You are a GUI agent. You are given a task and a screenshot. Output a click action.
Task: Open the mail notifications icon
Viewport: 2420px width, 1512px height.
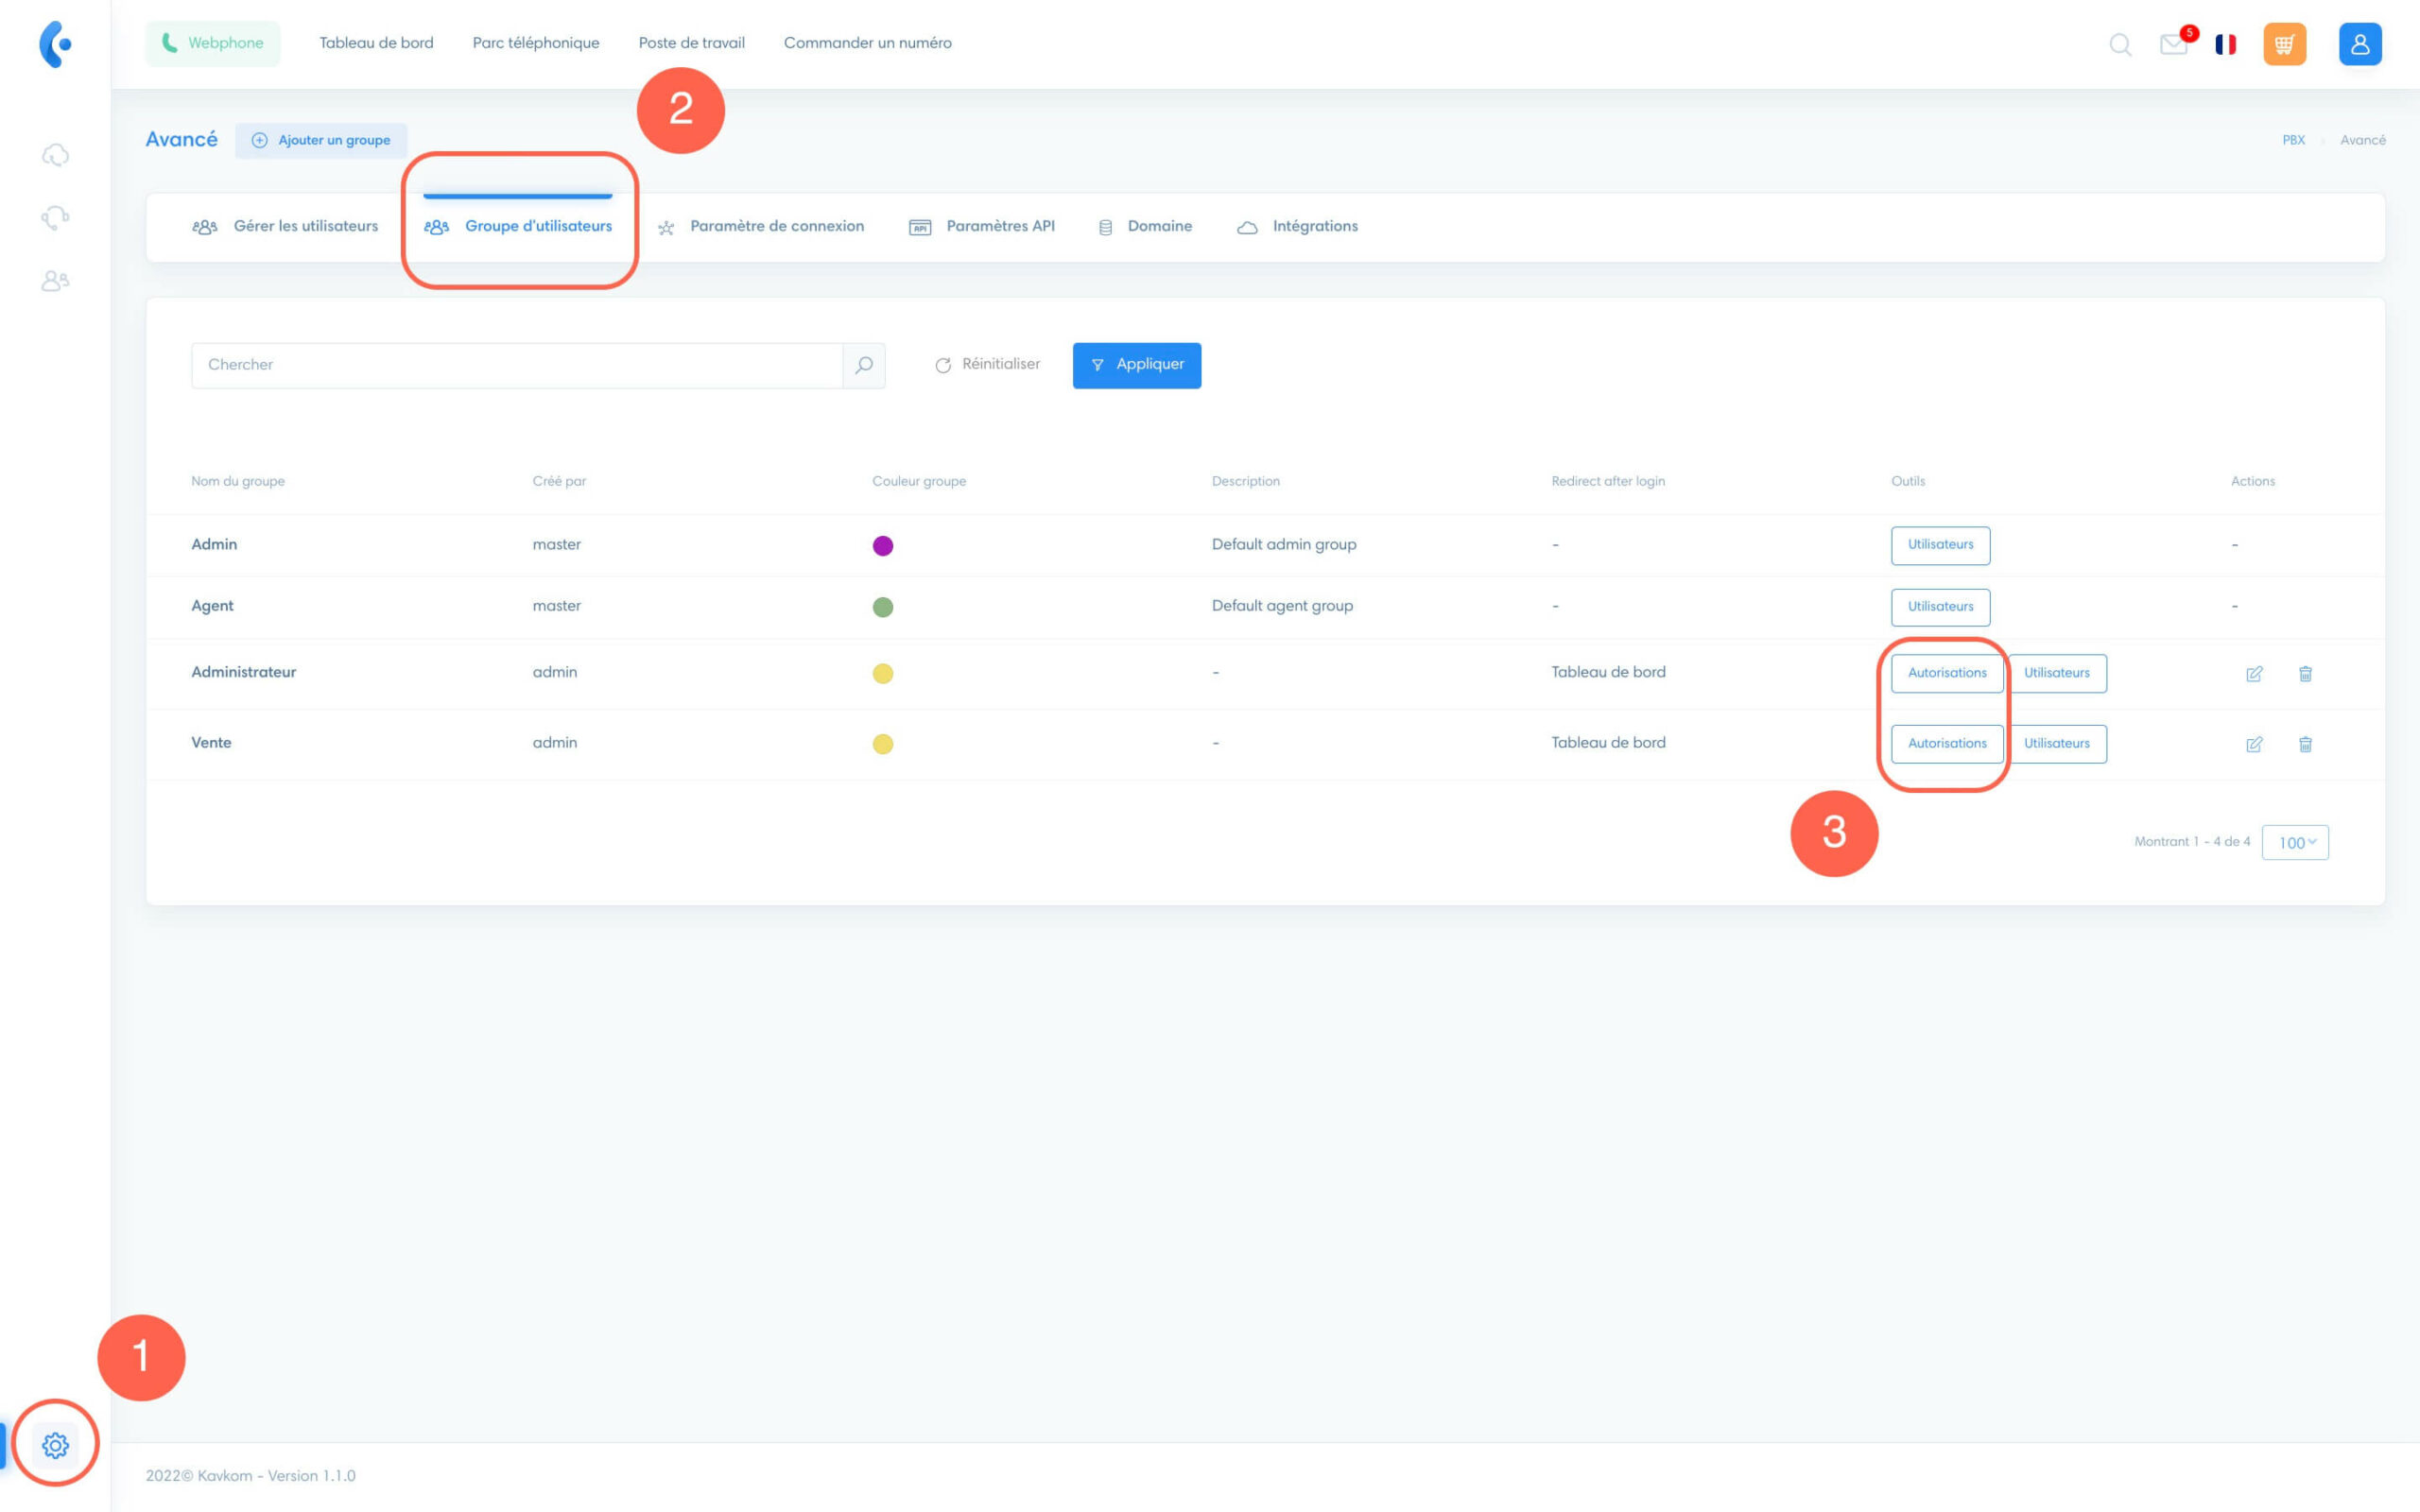[x=2173, y=44]
